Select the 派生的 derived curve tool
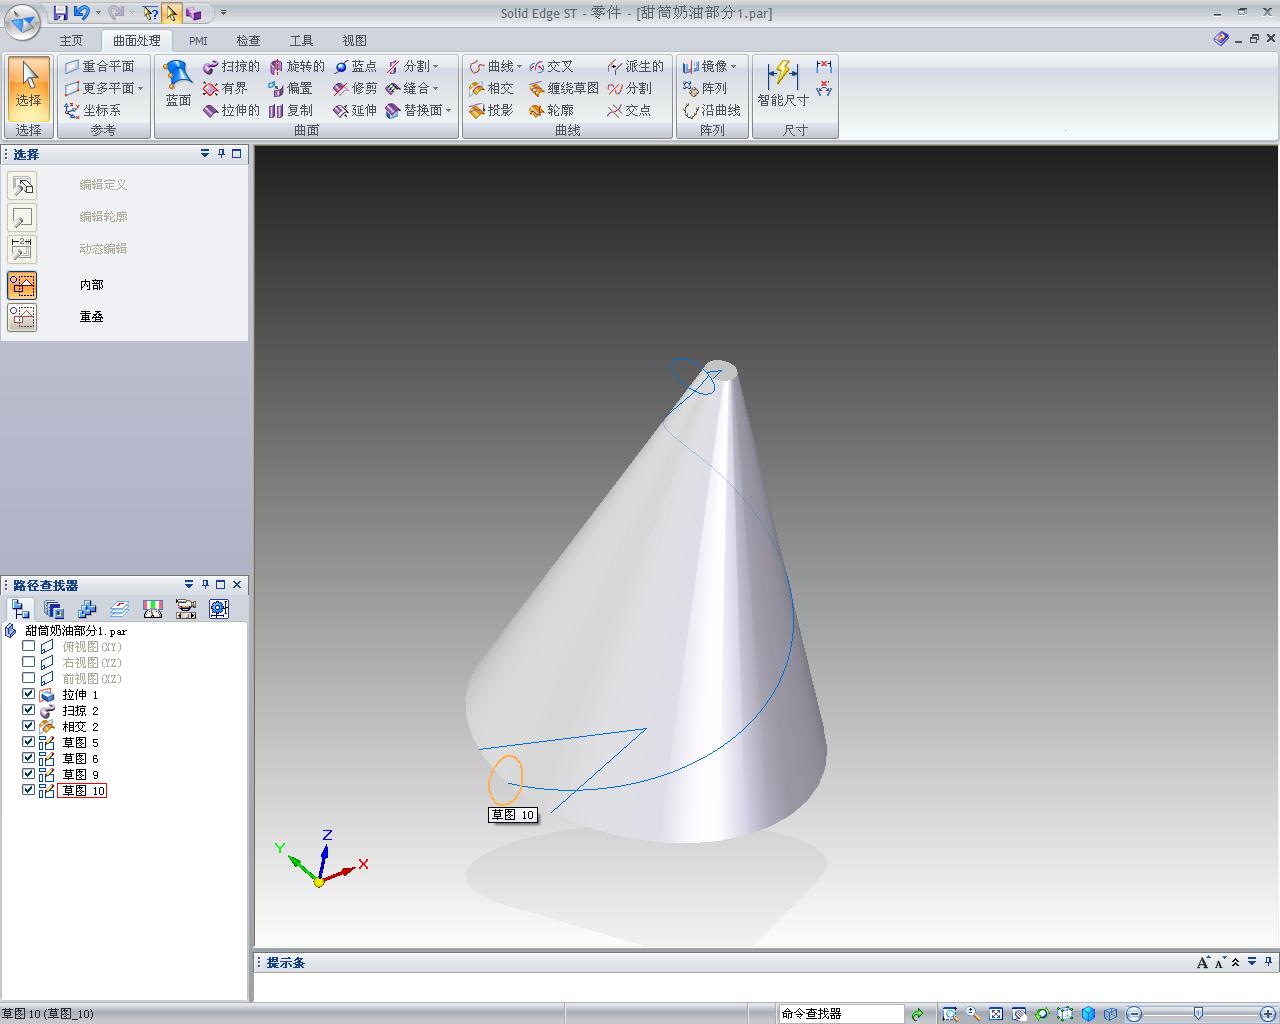Image resolution: width=1280 pixels, height=1024 pixels. click(x=635, y=66)
